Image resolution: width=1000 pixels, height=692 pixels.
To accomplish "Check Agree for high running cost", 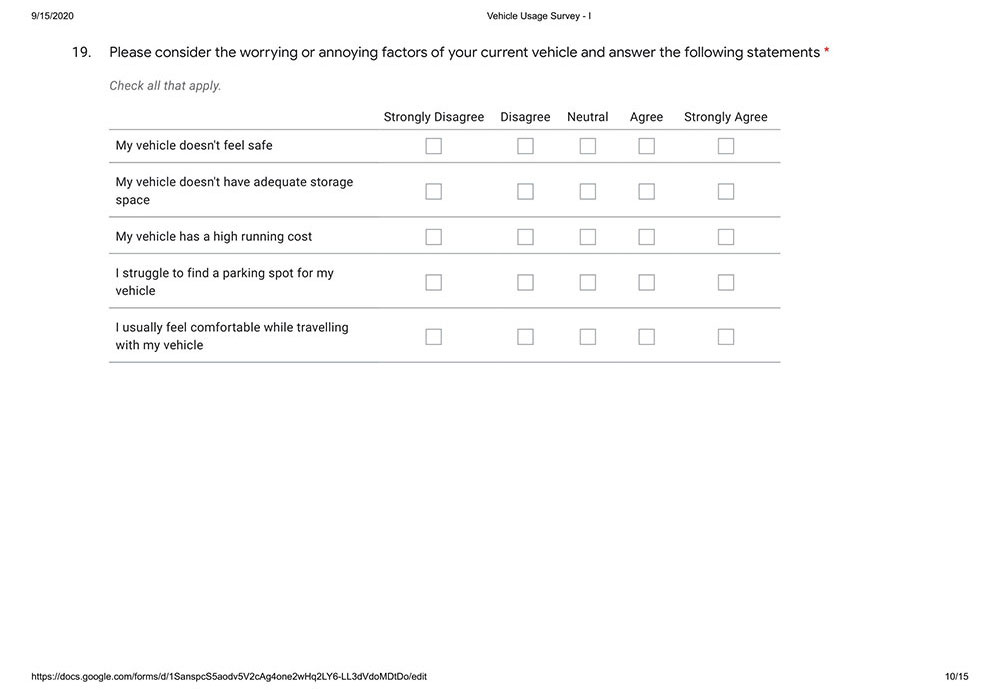I will tap(646, 237).
